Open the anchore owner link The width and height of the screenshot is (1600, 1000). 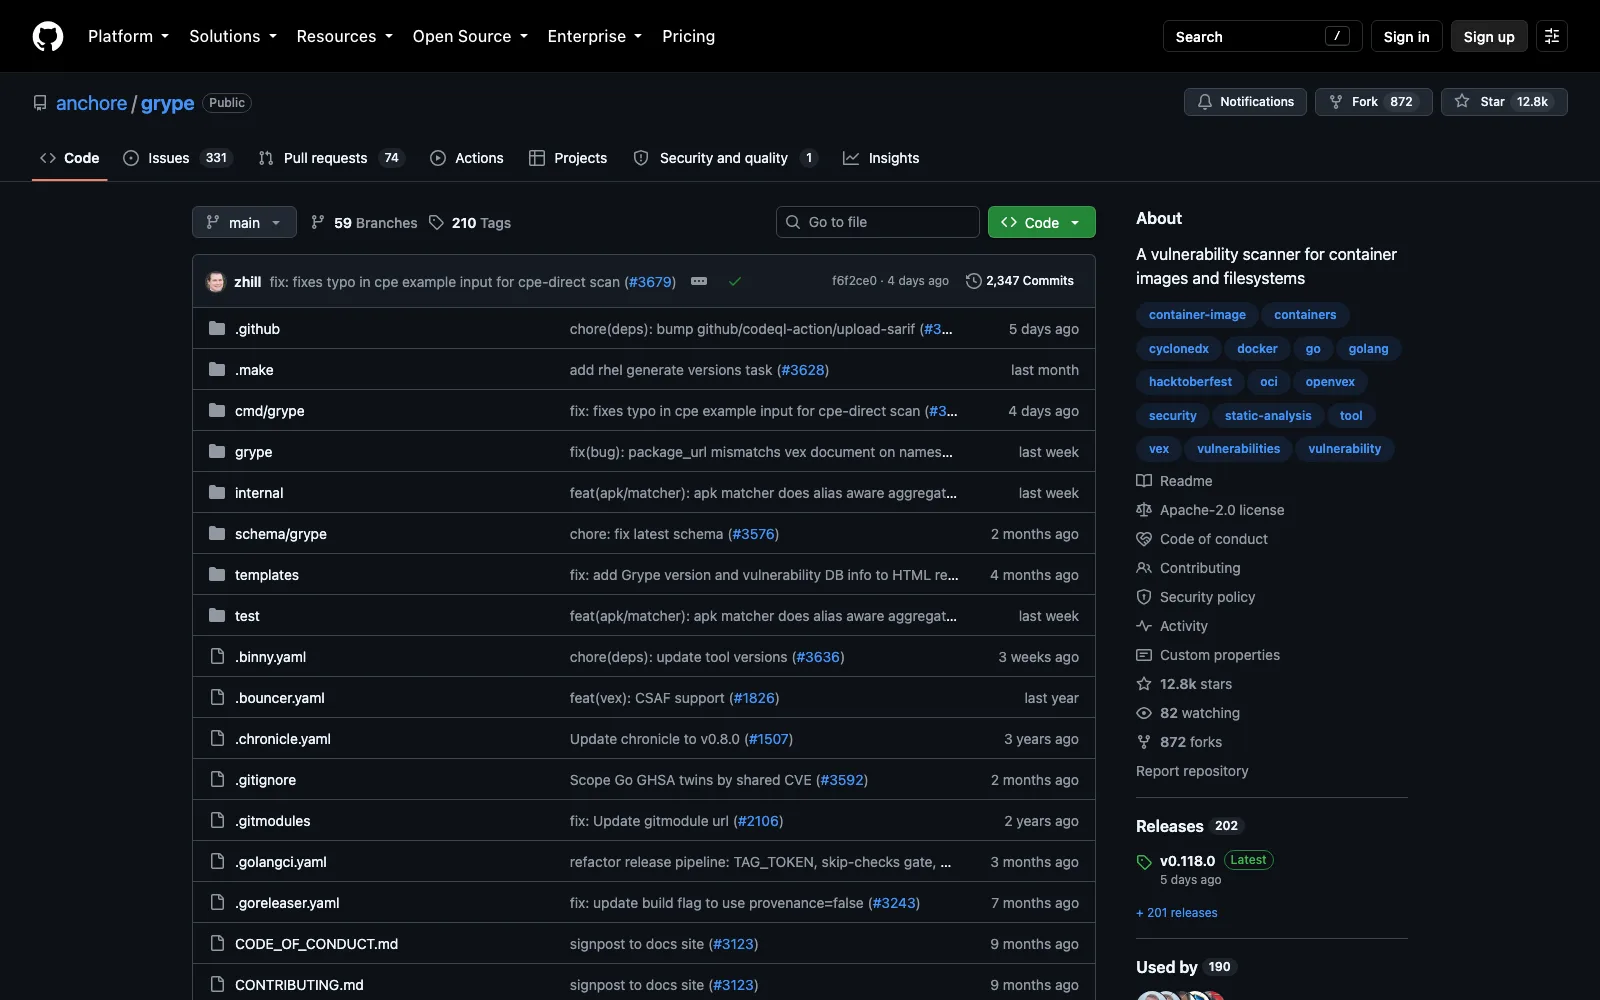click(x=91, y=103)
